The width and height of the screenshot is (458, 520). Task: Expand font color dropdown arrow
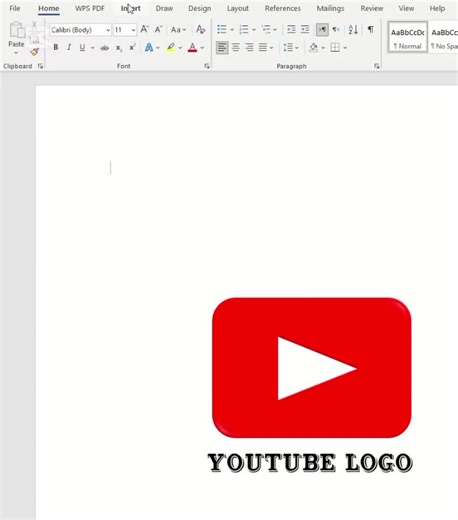(x=202, y=48)
